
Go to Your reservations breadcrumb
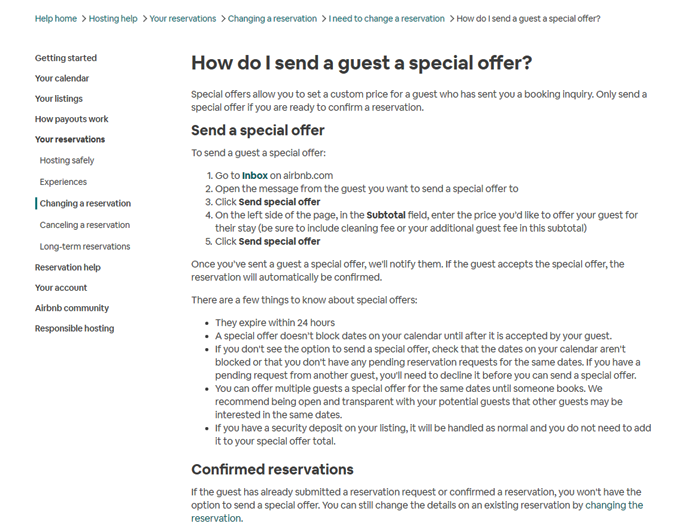183,19
